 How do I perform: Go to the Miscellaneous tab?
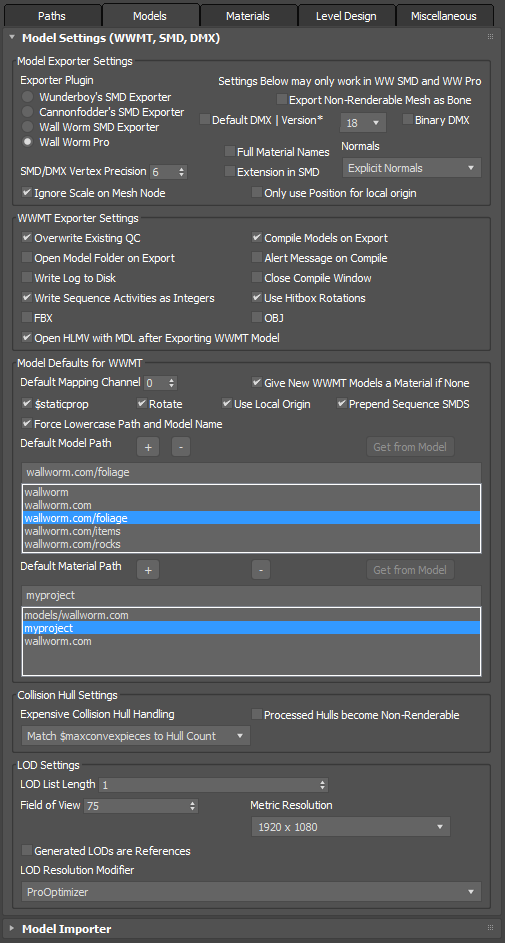444,16
